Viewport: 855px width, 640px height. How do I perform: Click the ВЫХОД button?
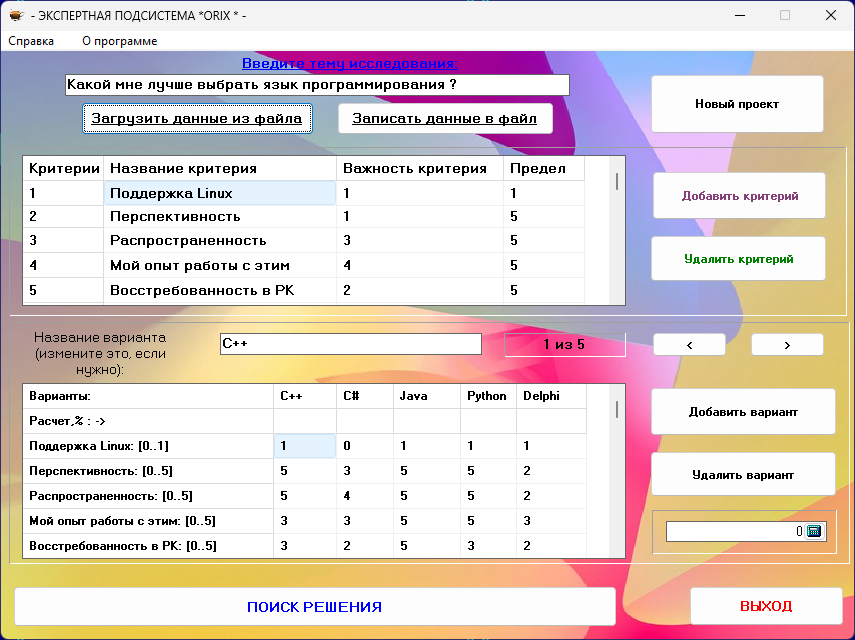[x=766, y=606]
